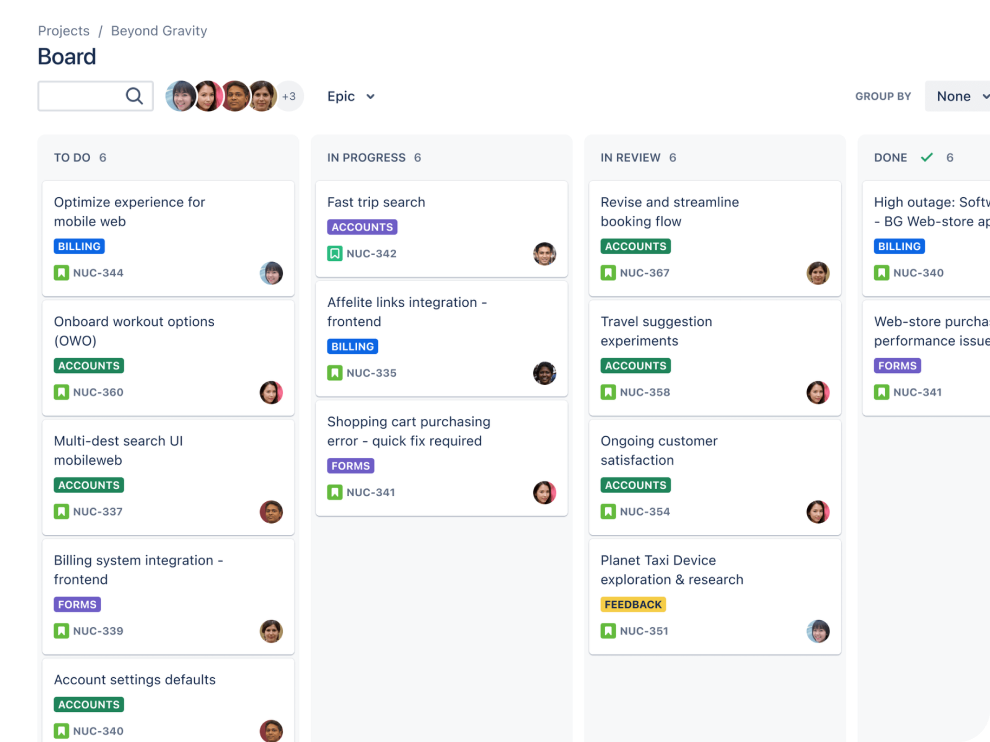Click assignee avatar on Travel suggestion experiments card
990x742 pixels.
[x=818, y=392]
